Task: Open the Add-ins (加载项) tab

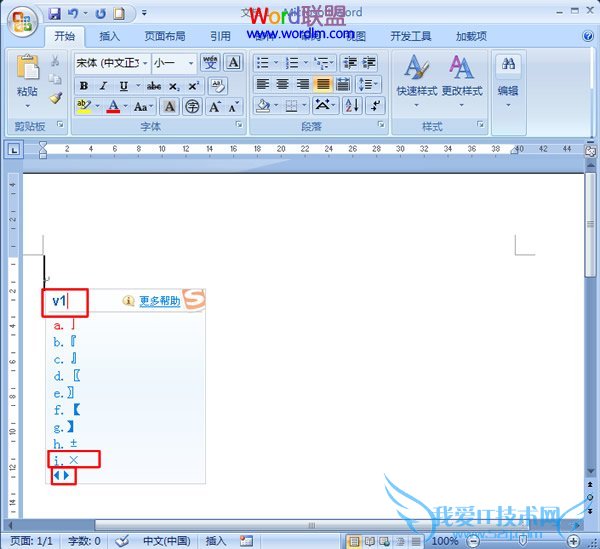Action: 471,36
